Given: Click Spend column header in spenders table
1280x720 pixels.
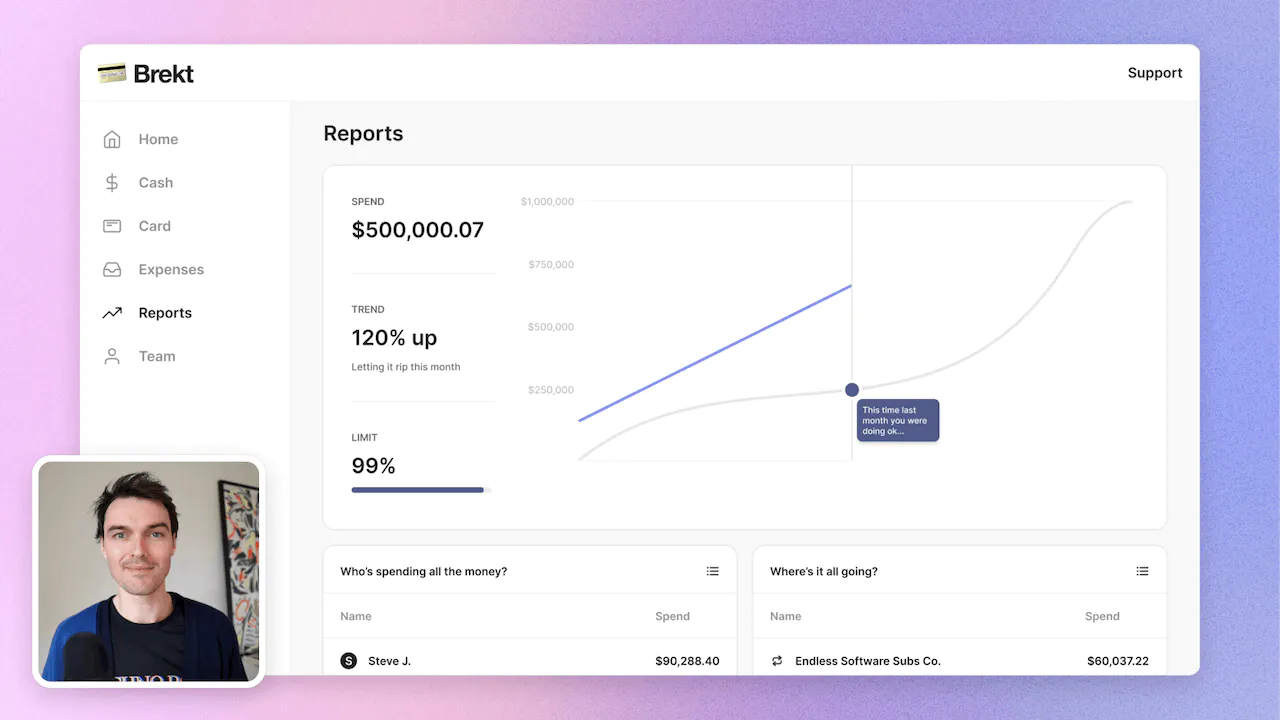Looking at the screenshot, I should [x=672, y=616].
